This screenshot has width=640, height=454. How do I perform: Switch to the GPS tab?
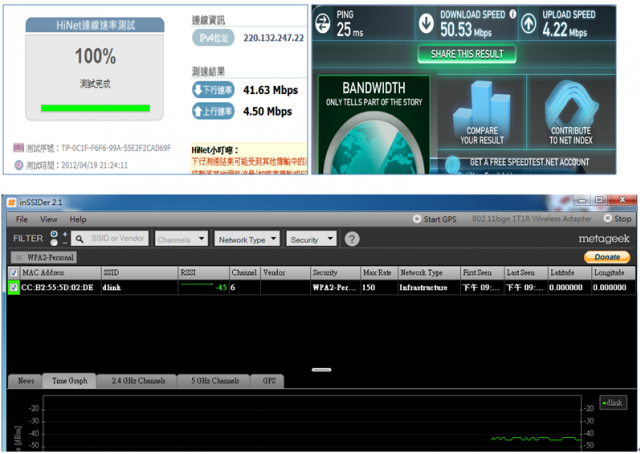(269, 381)
